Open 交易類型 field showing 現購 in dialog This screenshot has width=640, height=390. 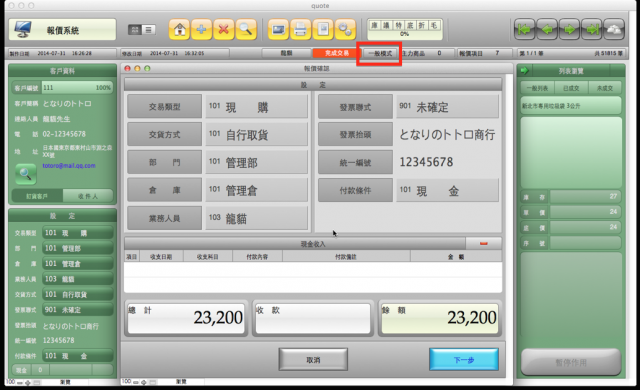pyautogui.click(x=256, y=107)
